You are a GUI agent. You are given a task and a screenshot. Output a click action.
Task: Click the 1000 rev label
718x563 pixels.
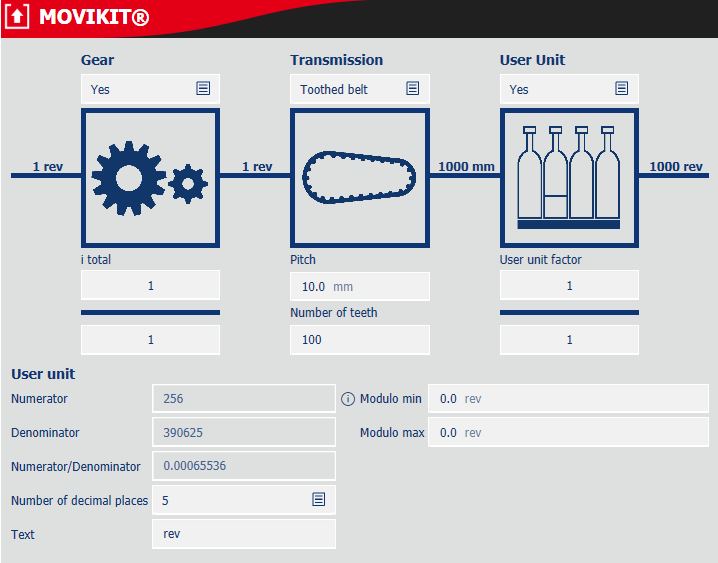pos(676,166)
